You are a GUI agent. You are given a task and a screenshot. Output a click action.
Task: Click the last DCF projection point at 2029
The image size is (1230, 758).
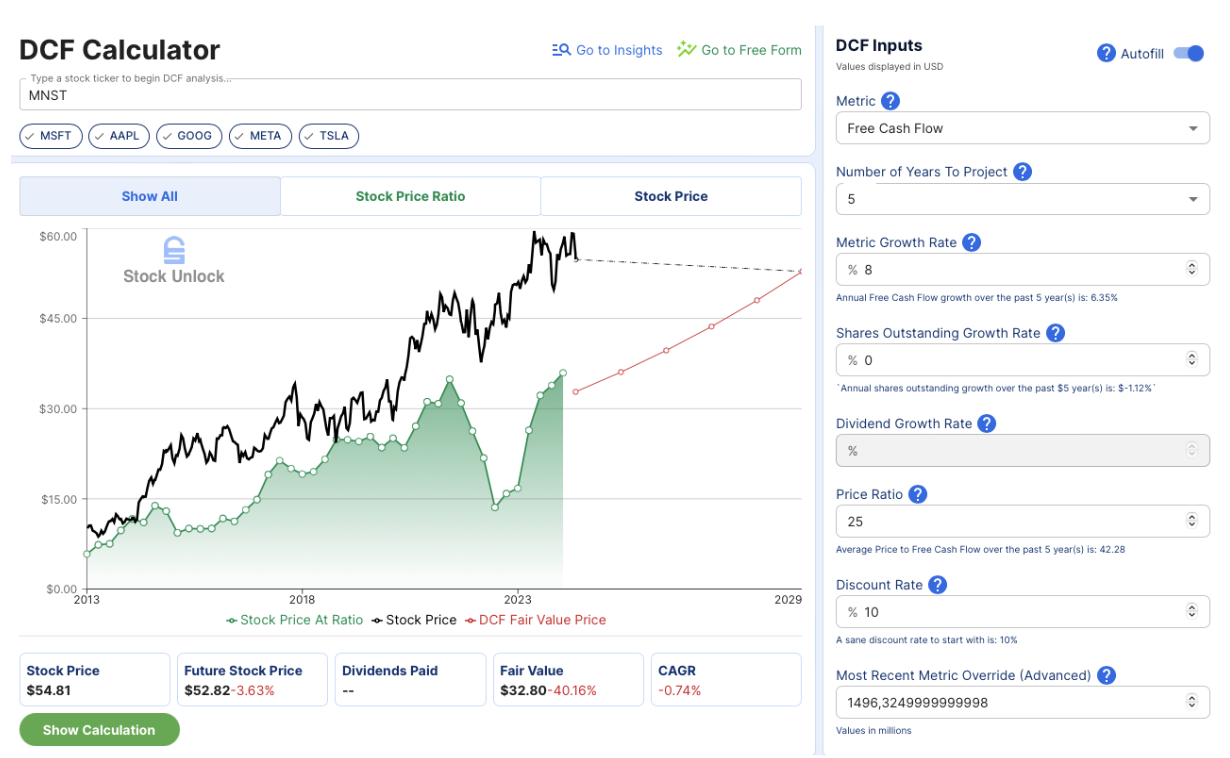pyautogui.click(x=800, y=271)
